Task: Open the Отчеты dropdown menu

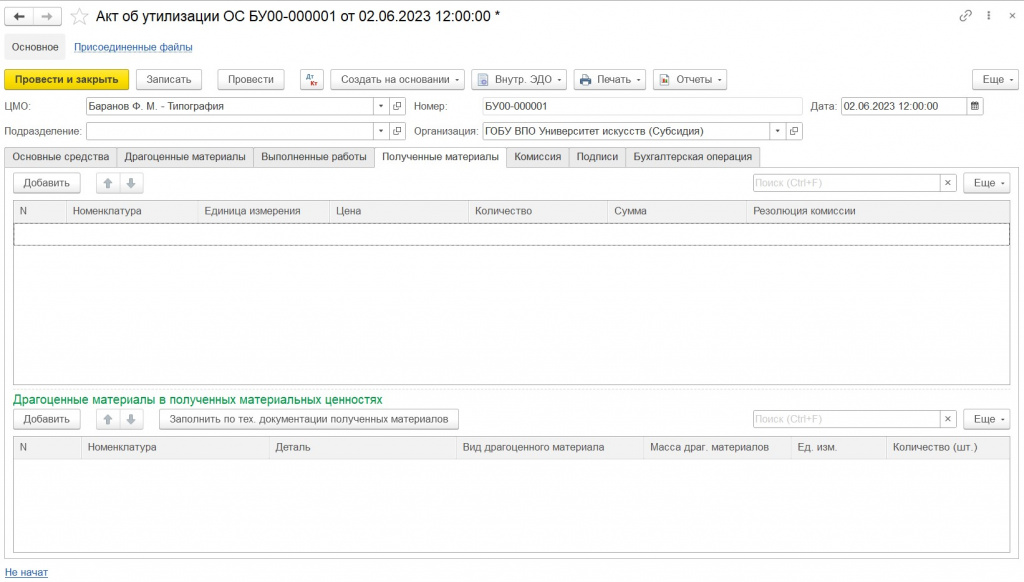Action: pyautogui.click(x=690, y=80)
